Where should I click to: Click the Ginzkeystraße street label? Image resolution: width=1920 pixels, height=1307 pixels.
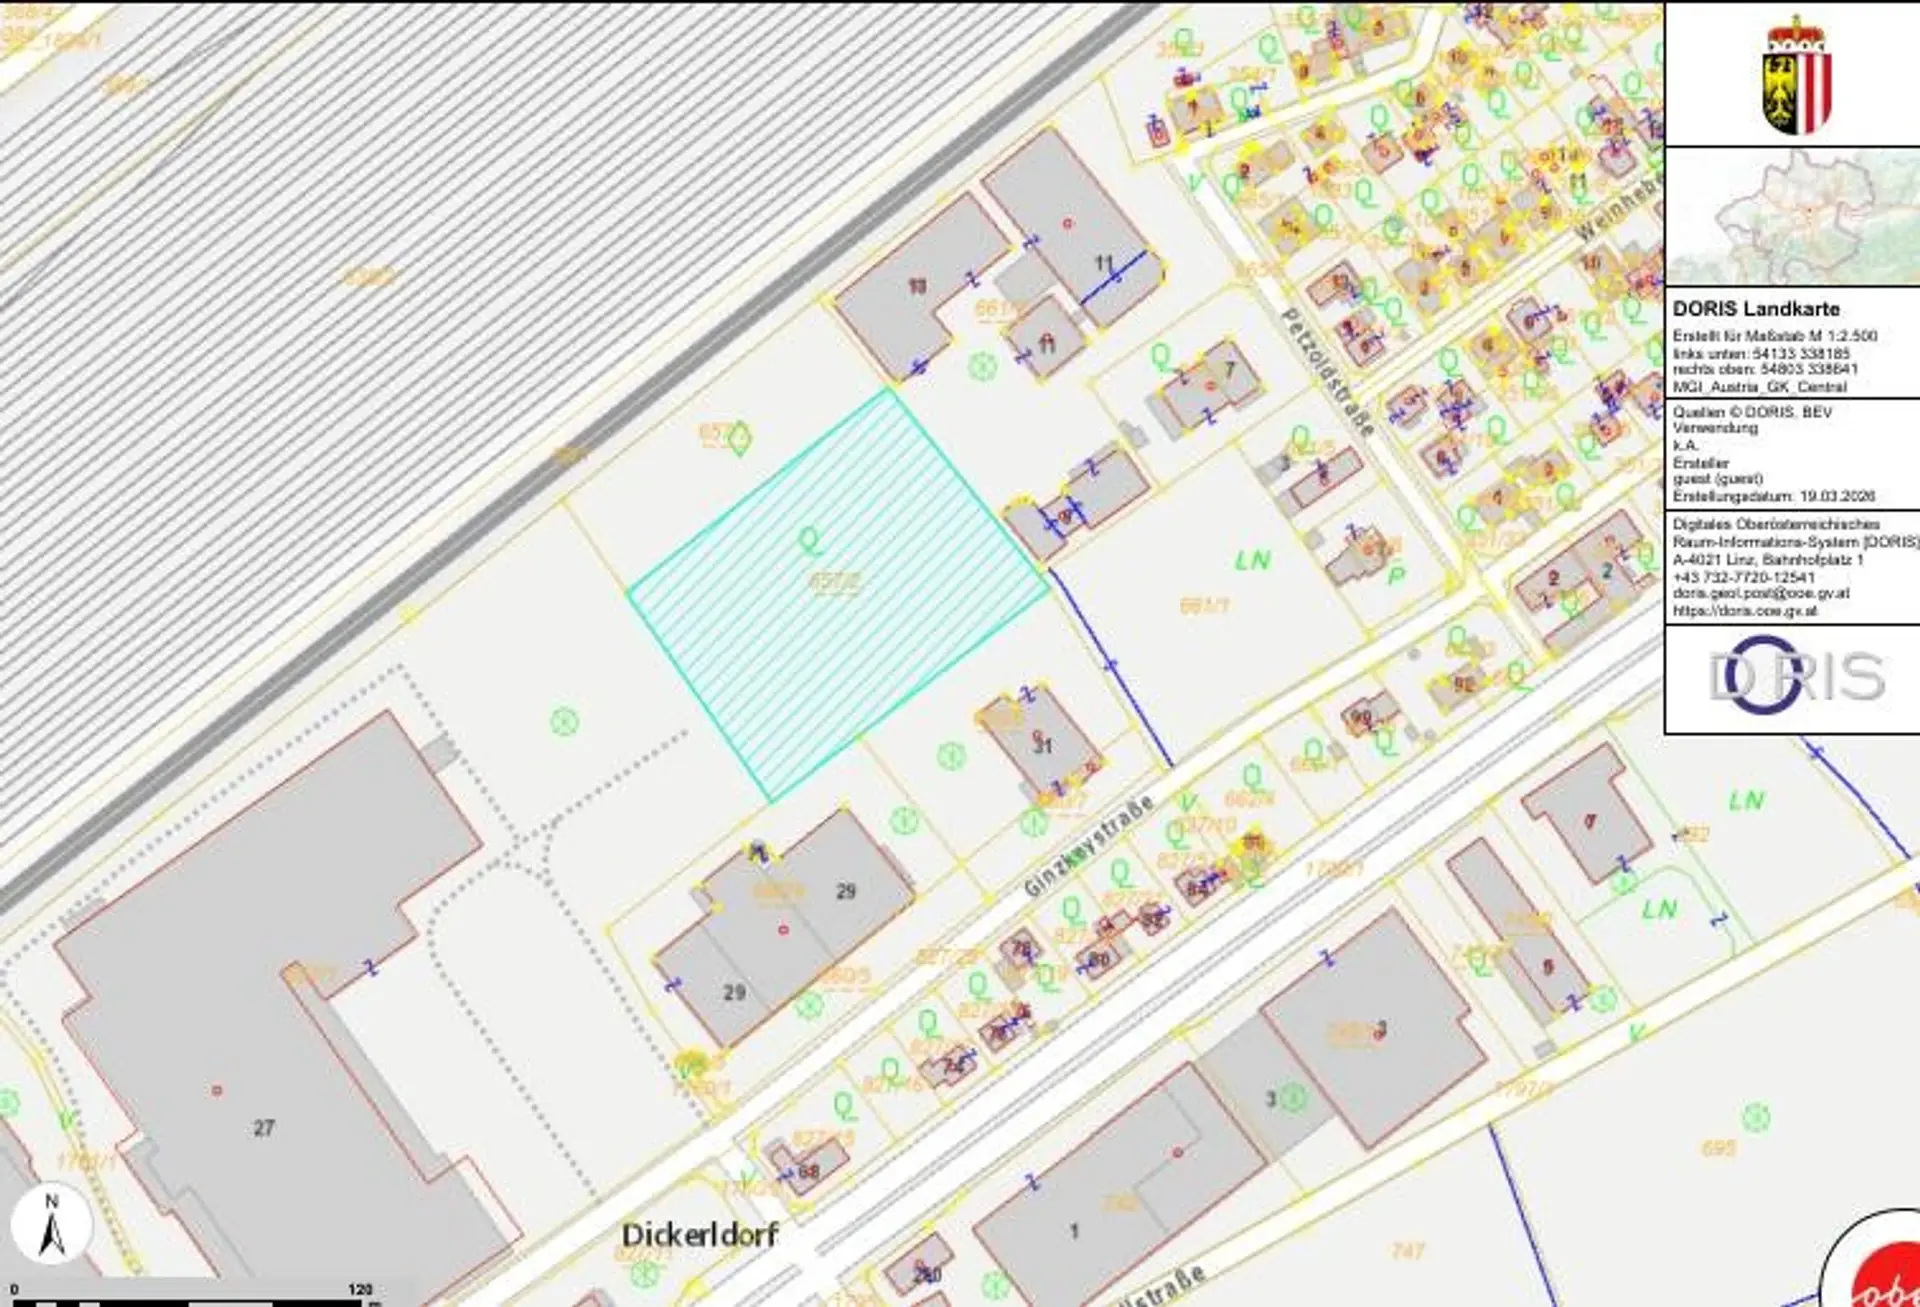tap(1088, 846)
